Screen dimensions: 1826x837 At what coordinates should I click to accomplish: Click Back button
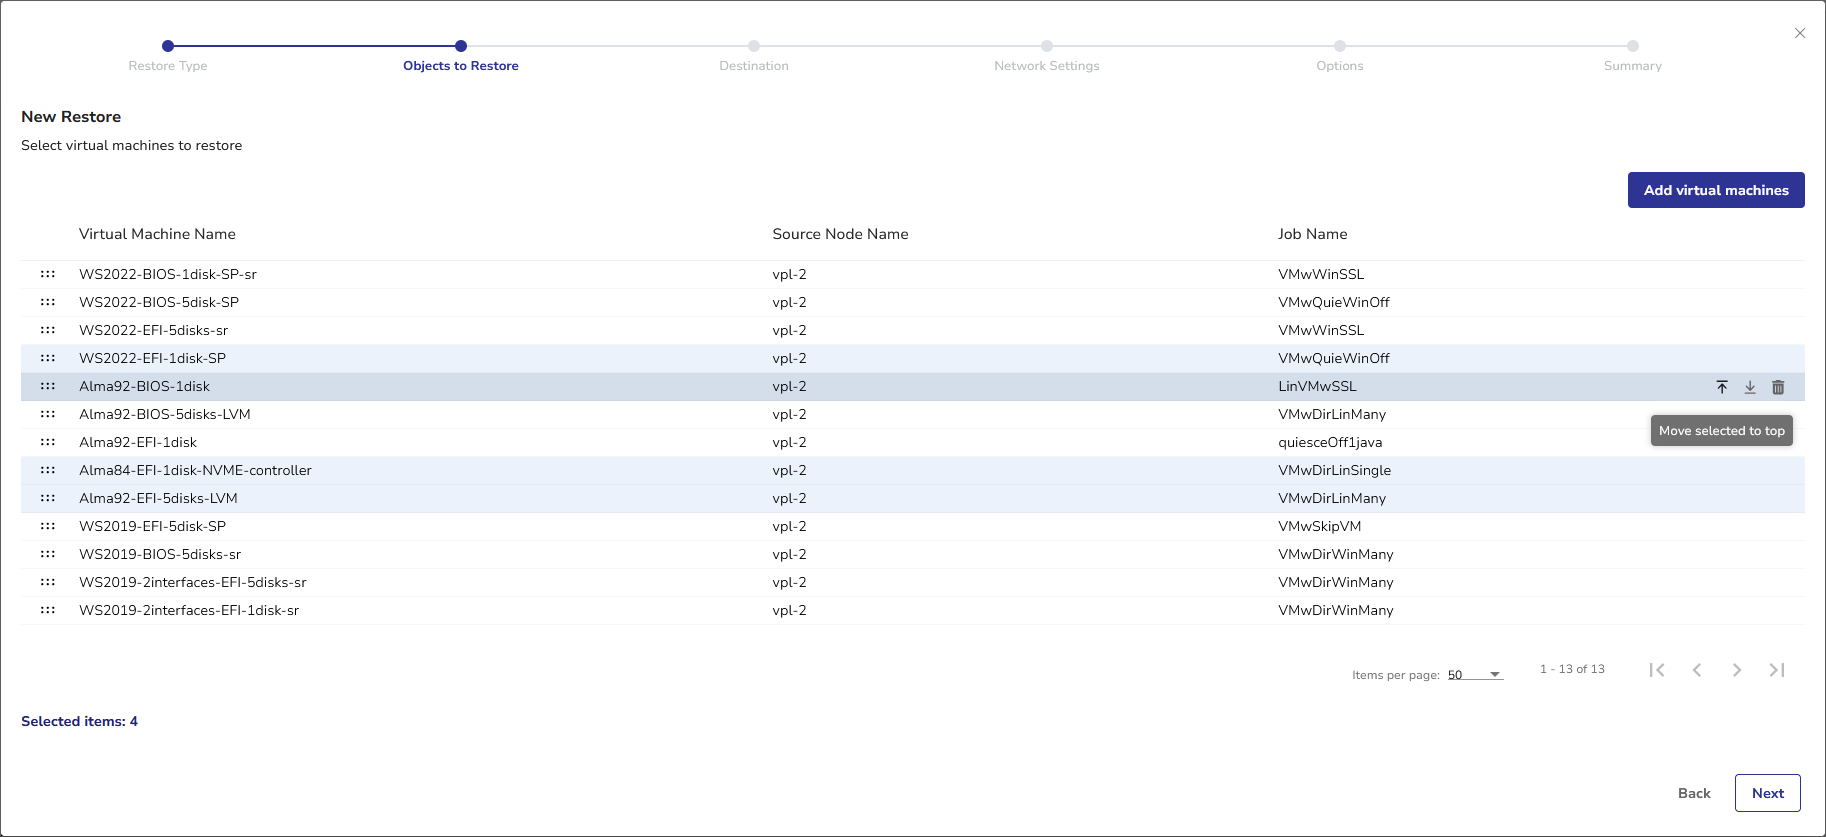coord(1694,793)
